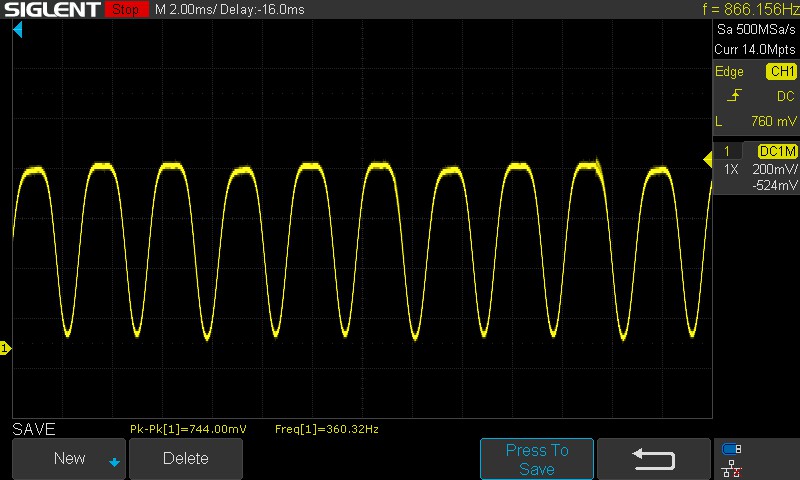Click the M 2.00ms timebase readout
Viewport: 800px width, 480px height.
pos(185,9)
